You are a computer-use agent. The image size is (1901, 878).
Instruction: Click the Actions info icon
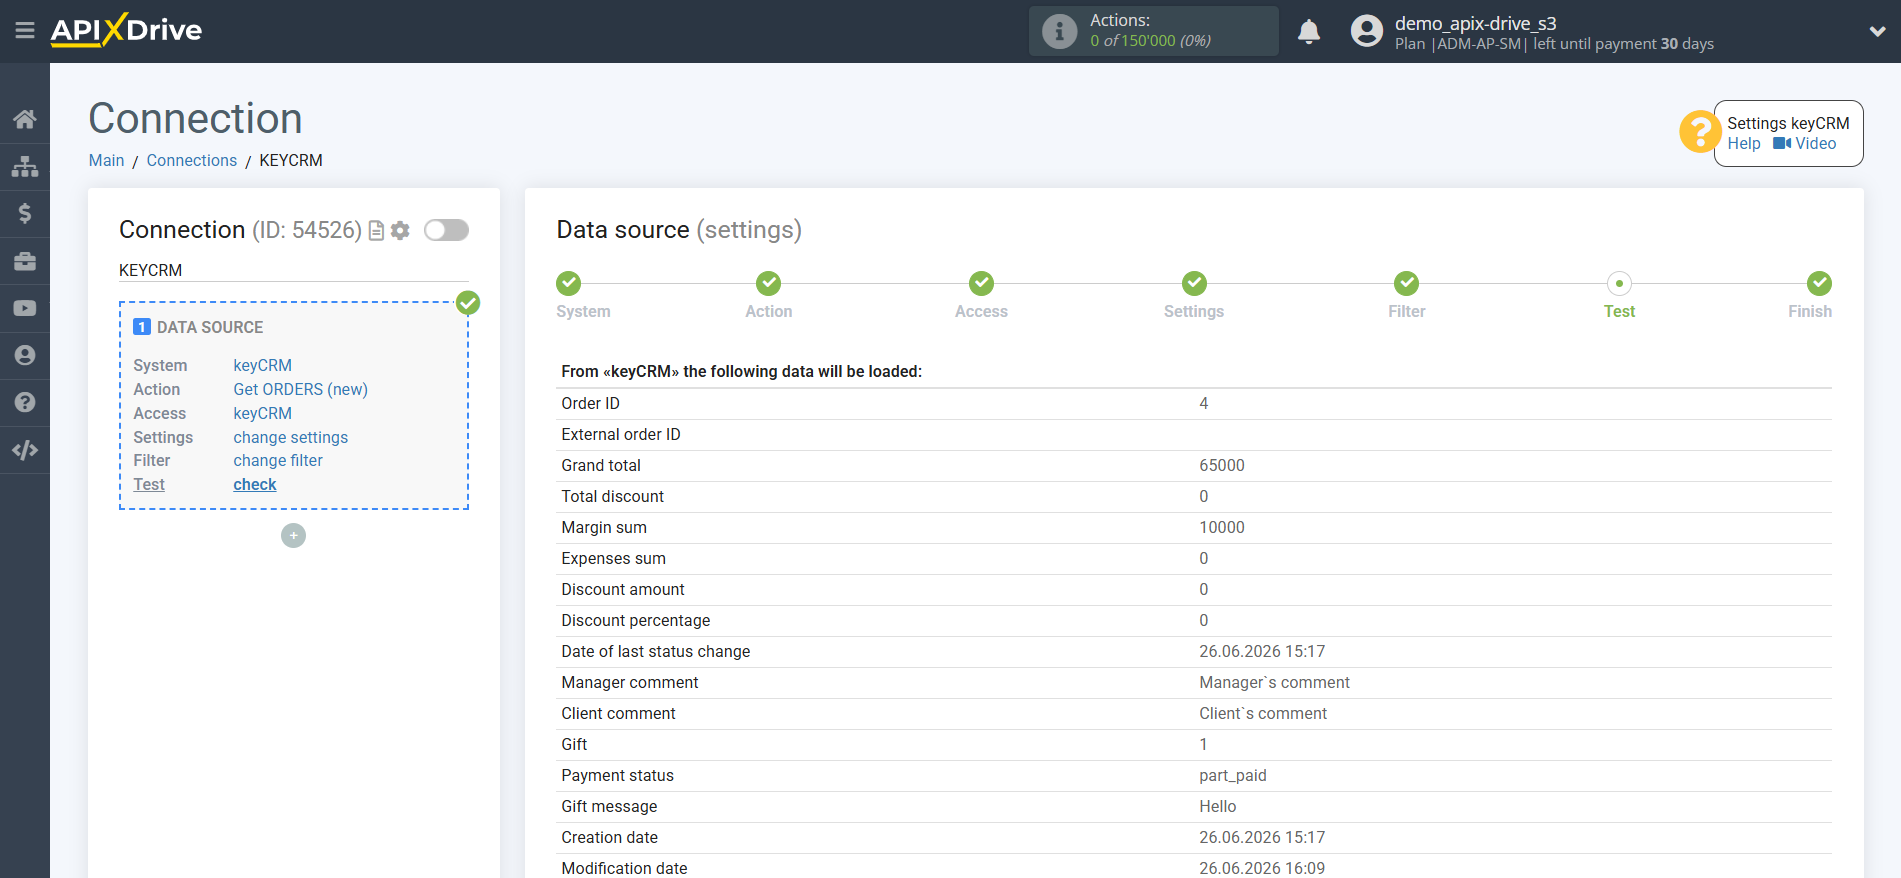1059,31
